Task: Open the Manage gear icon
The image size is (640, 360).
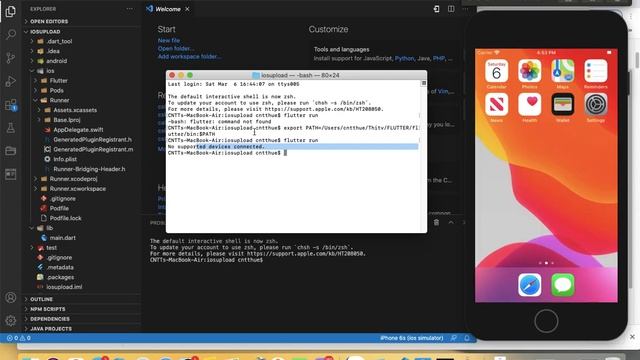Action: coord(11,320)
